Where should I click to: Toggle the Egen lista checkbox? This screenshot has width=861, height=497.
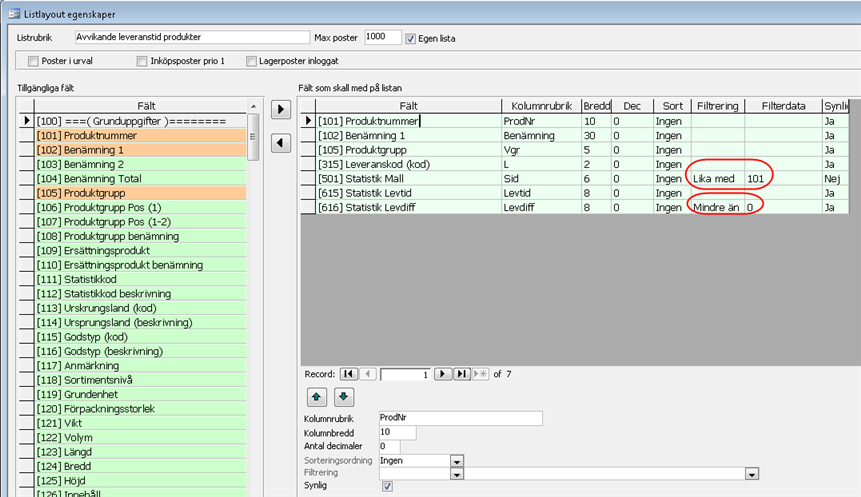coord(411,38)
